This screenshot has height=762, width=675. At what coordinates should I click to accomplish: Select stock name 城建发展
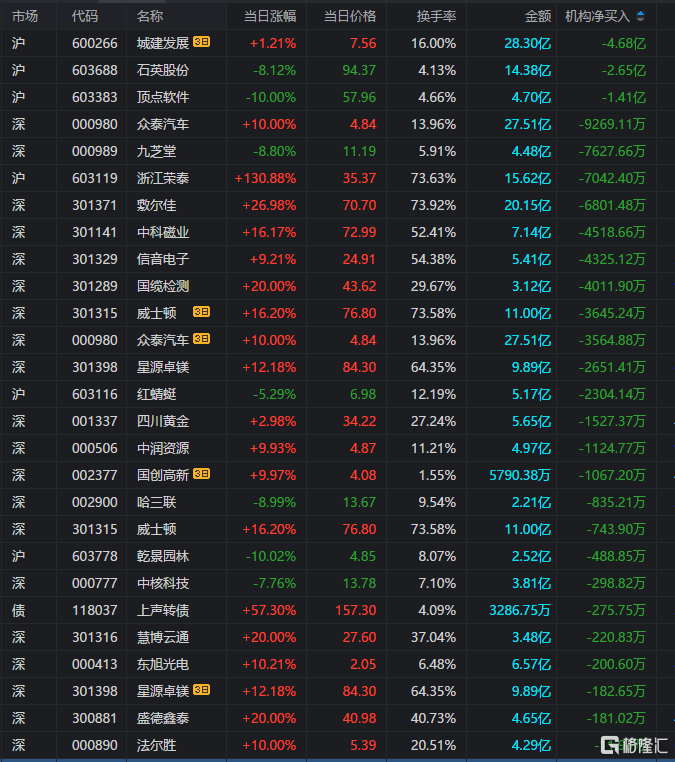163,43
